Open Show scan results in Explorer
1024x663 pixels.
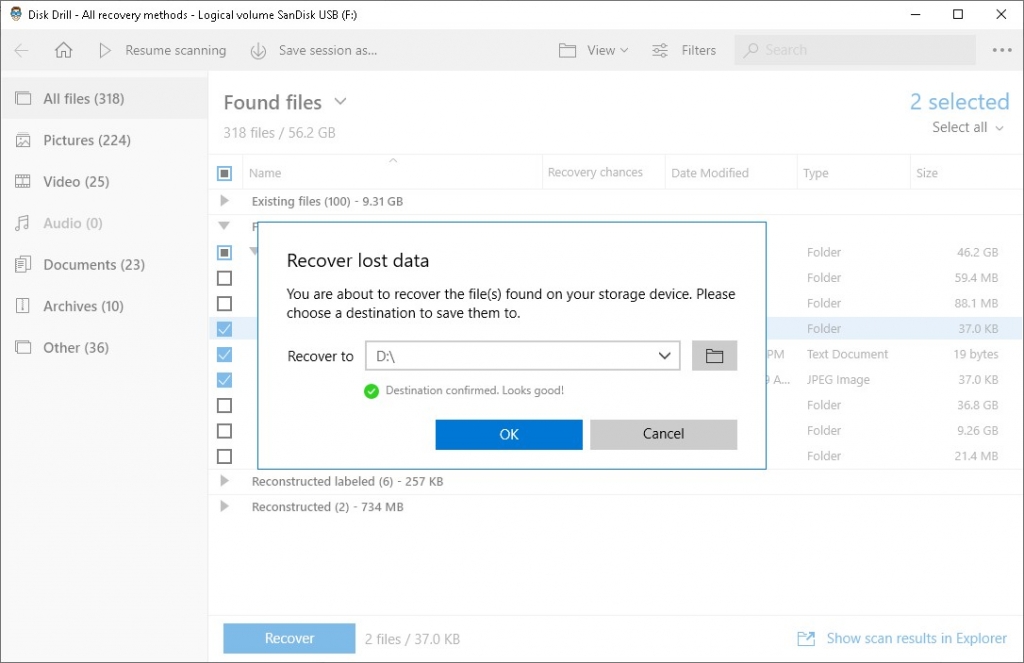915,638
